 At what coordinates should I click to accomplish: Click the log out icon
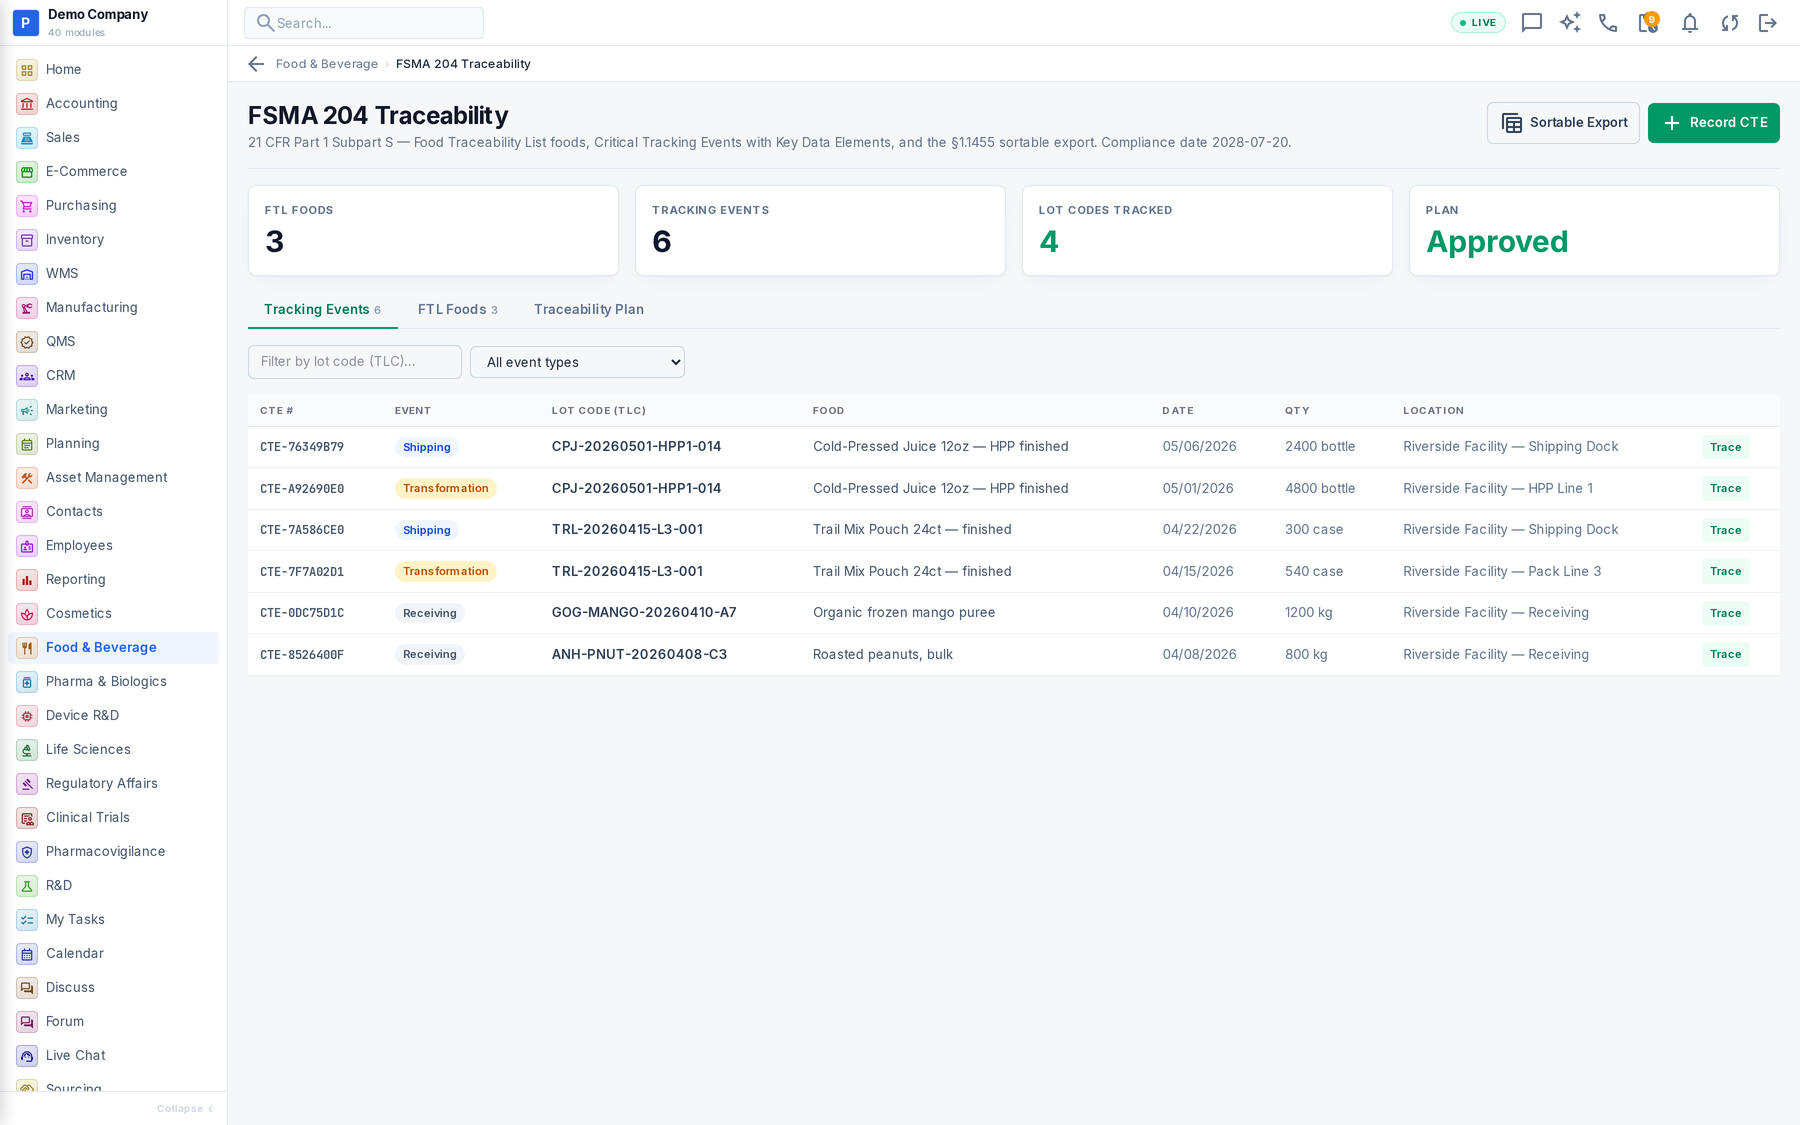pyautogui.click(x=1768, y=23)
